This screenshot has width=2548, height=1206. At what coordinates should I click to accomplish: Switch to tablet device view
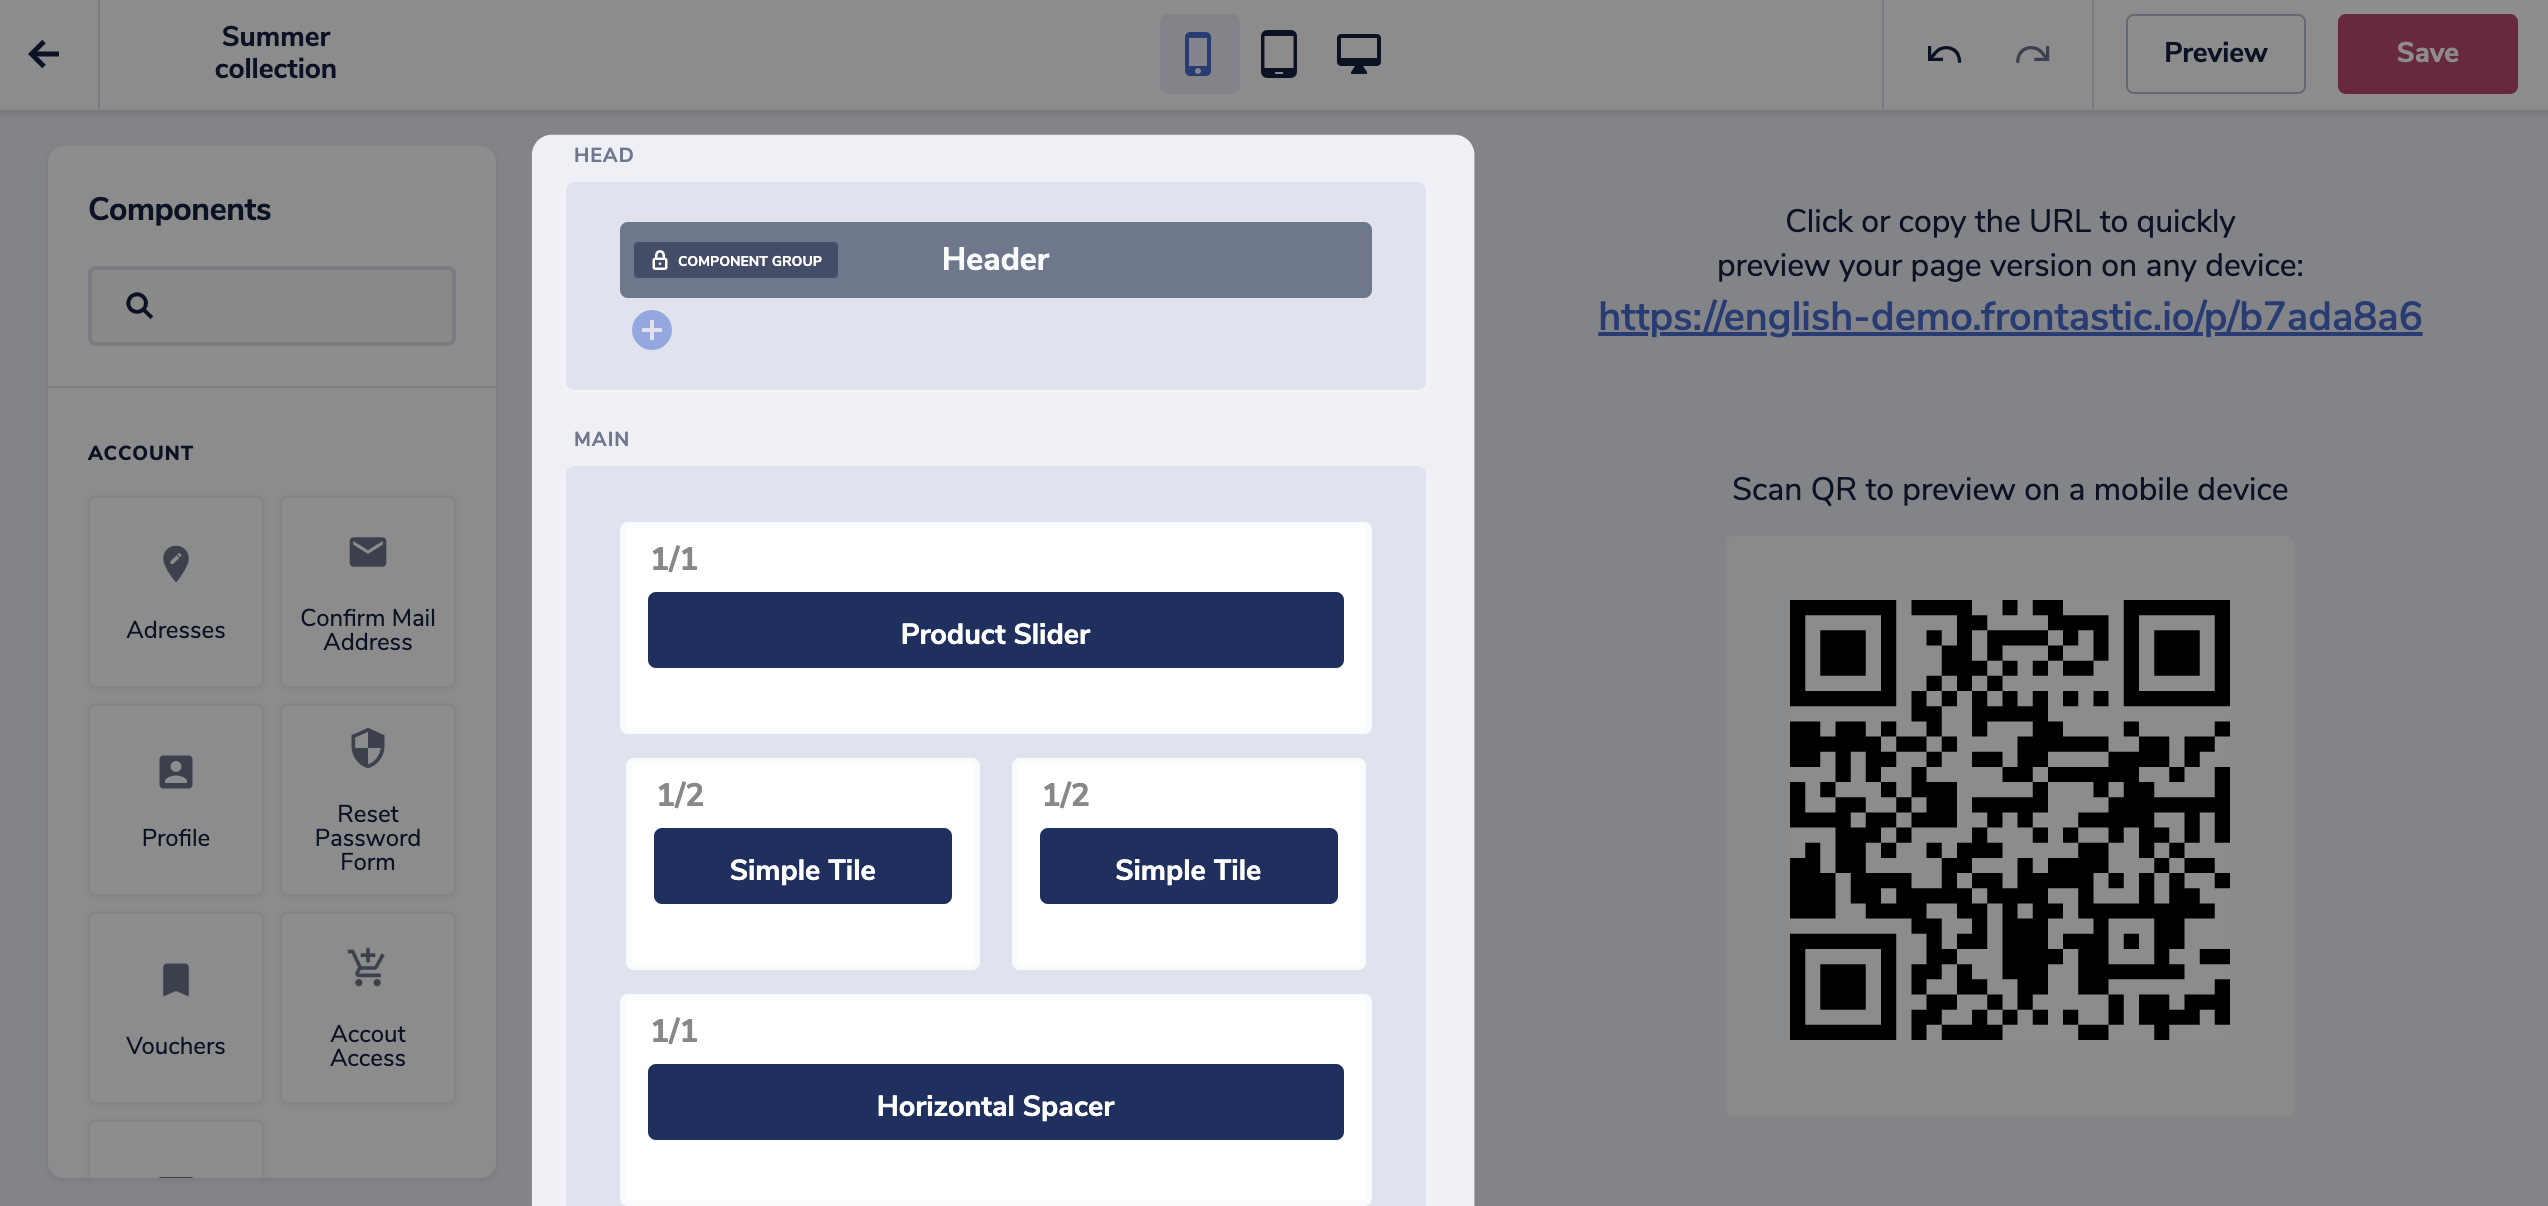[x=1278, y=53]
